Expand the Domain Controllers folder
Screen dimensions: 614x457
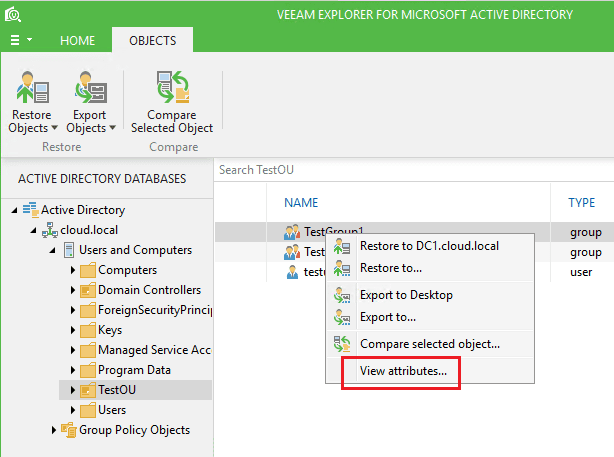[73, 290]
